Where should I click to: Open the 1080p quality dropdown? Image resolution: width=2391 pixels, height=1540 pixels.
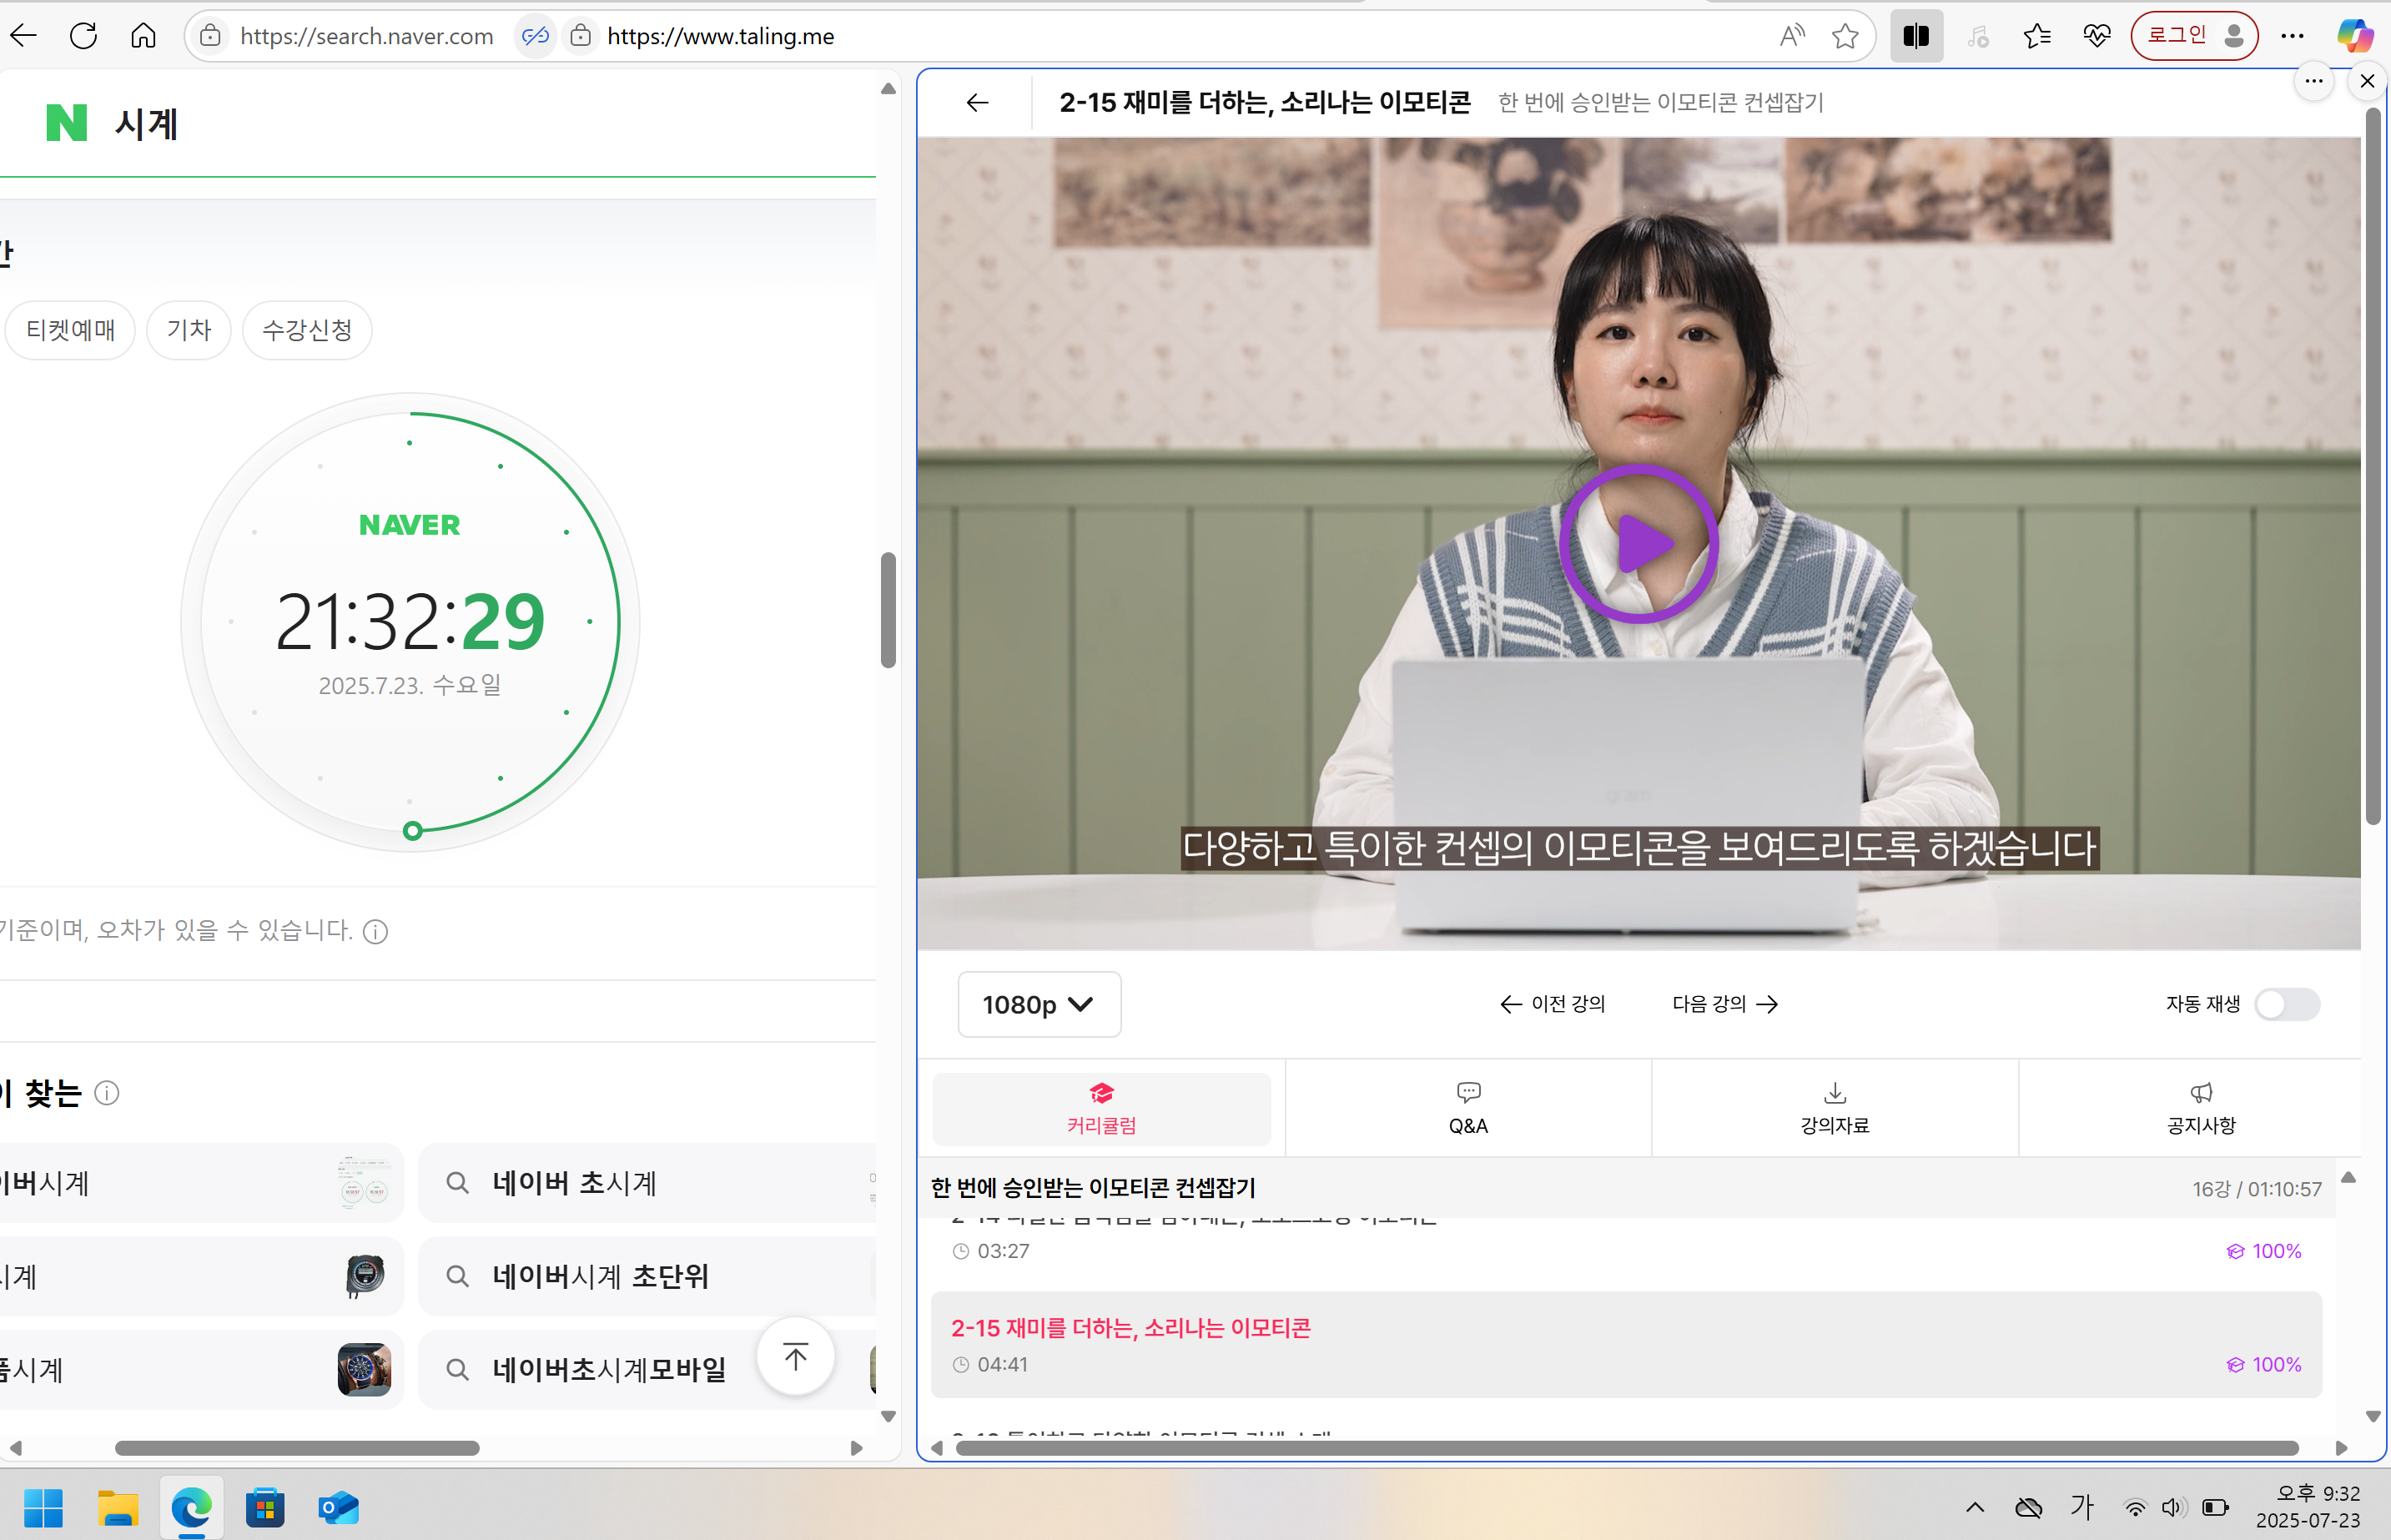coord(1038,1004)
